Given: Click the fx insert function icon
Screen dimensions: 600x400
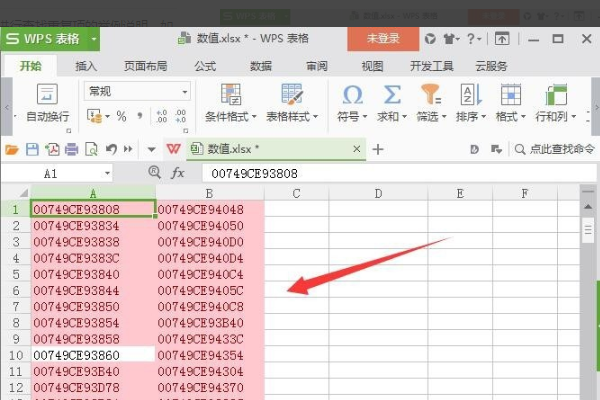Looking at the screenshot, I should coord(178,173).
